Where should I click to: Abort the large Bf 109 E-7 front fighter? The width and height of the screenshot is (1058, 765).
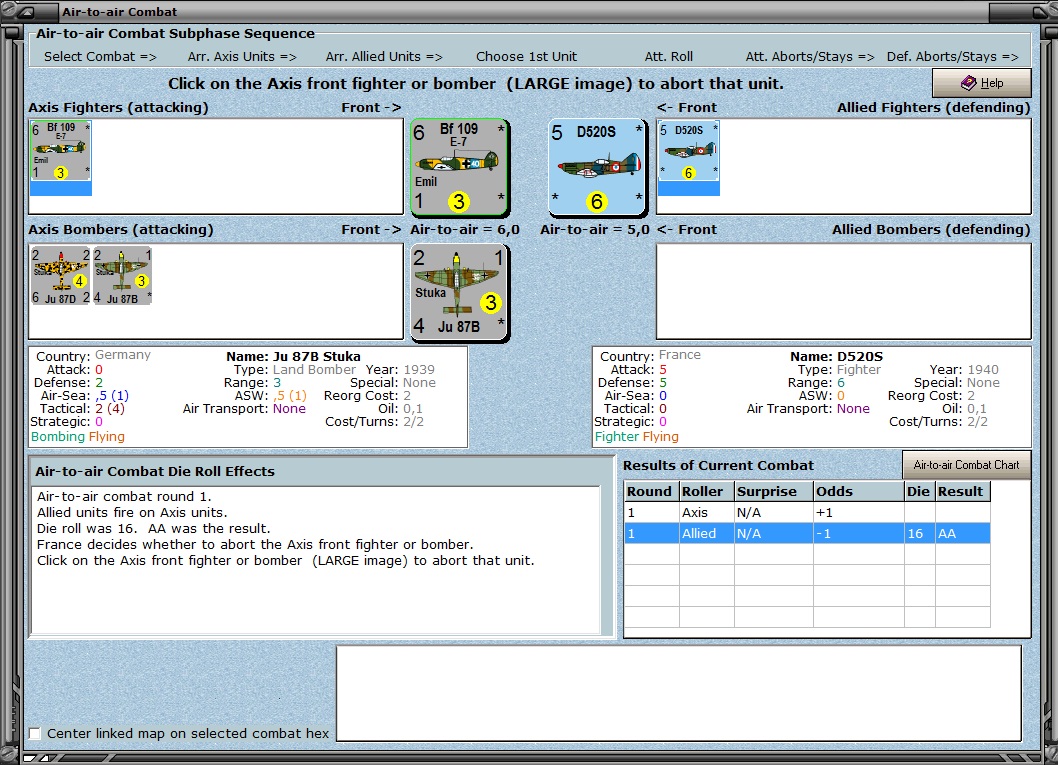click(x=459, y=167)
